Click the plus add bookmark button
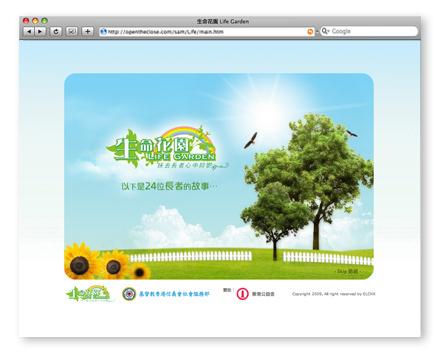440x363 pixels. click(x=87, y=31)
